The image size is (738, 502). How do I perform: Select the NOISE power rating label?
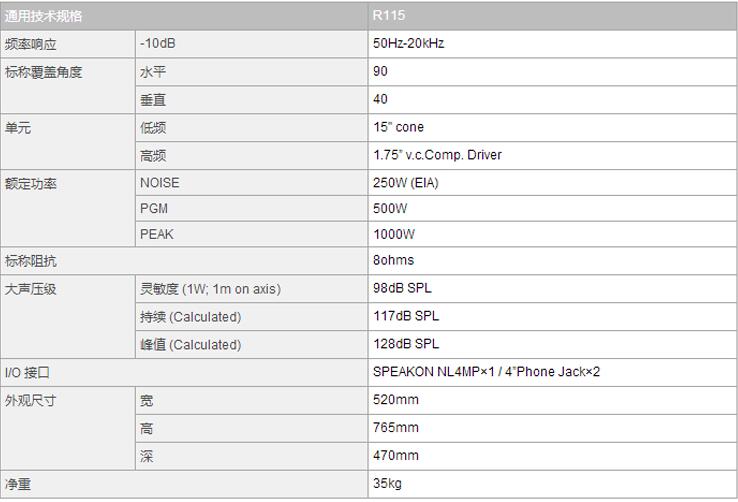tap(160, 183)
